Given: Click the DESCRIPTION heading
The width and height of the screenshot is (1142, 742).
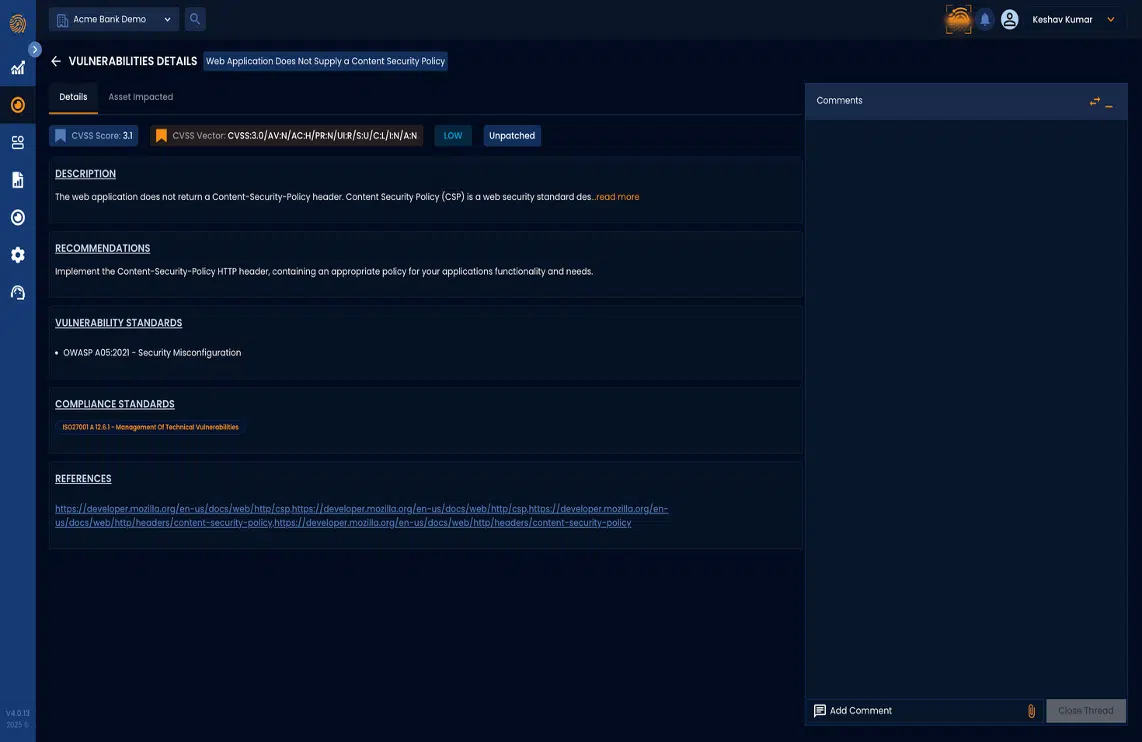Looking at the screenshot, I should pyautogui.click(x=85, y=174).
